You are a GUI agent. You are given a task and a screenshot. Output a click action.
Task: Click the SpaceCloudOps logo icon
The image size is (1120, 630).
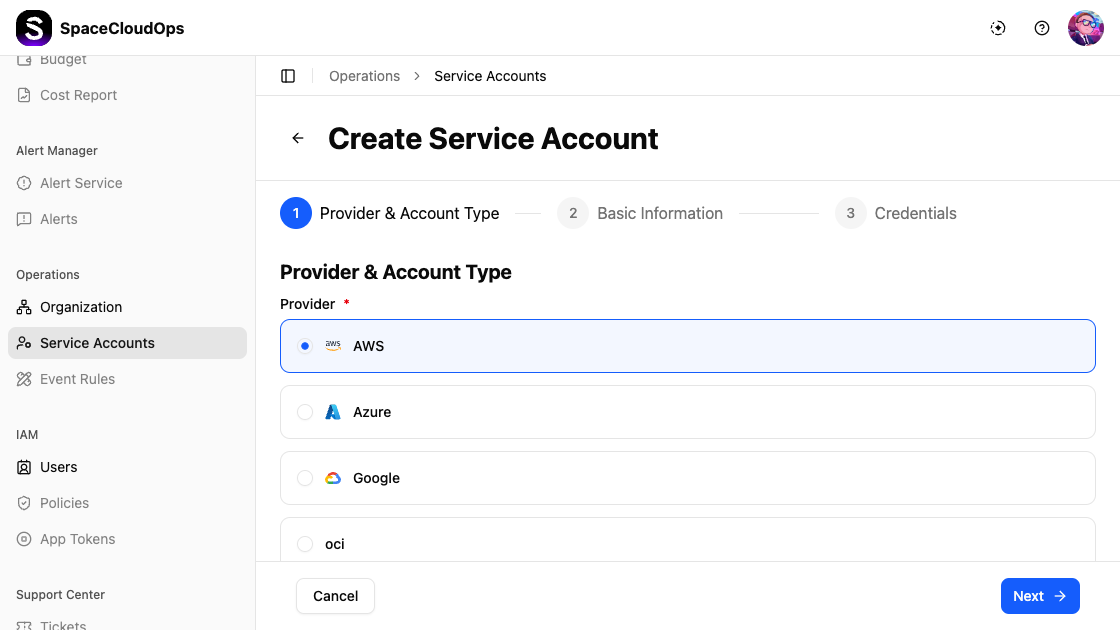pos(33,28)
